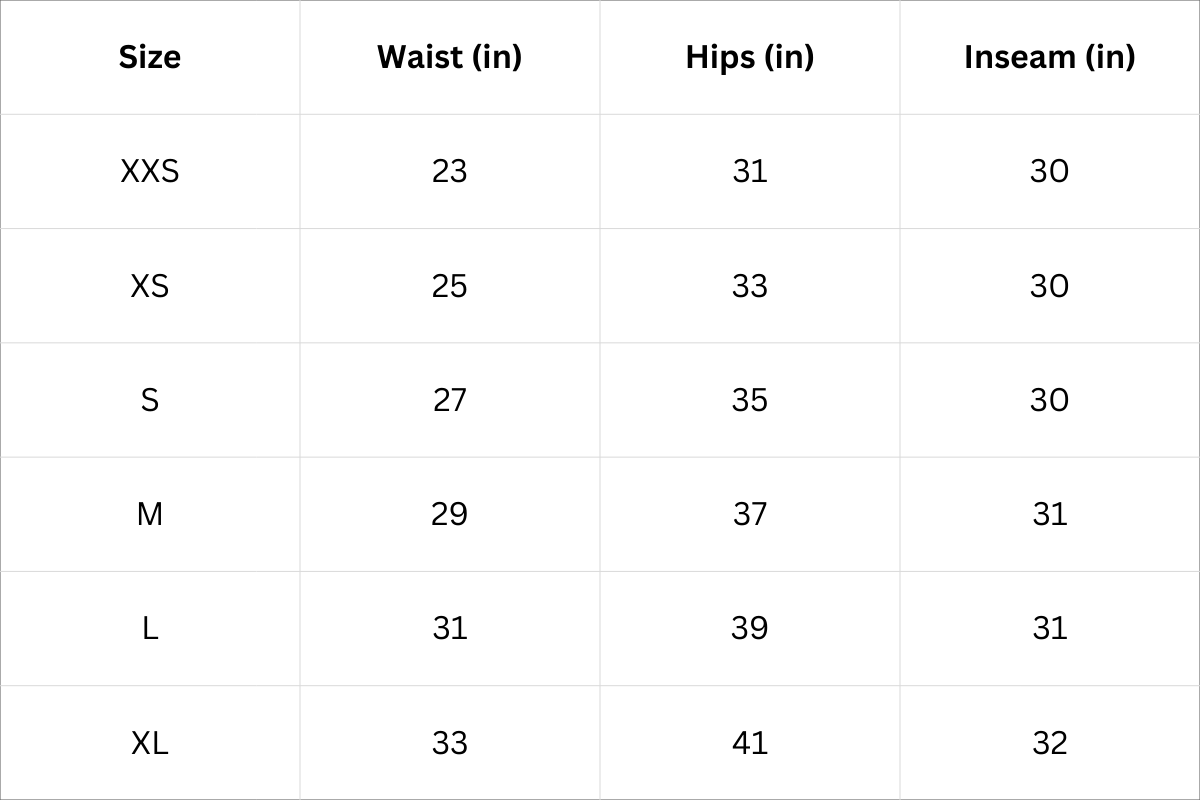
Task: Select the XL size row label
Action: [150, 744]
